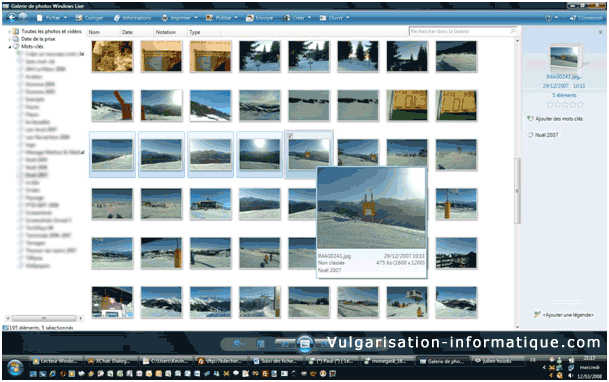Click the Connexion sign-in button
This screenshot has width=609, height=382.
tap(586, 18)
